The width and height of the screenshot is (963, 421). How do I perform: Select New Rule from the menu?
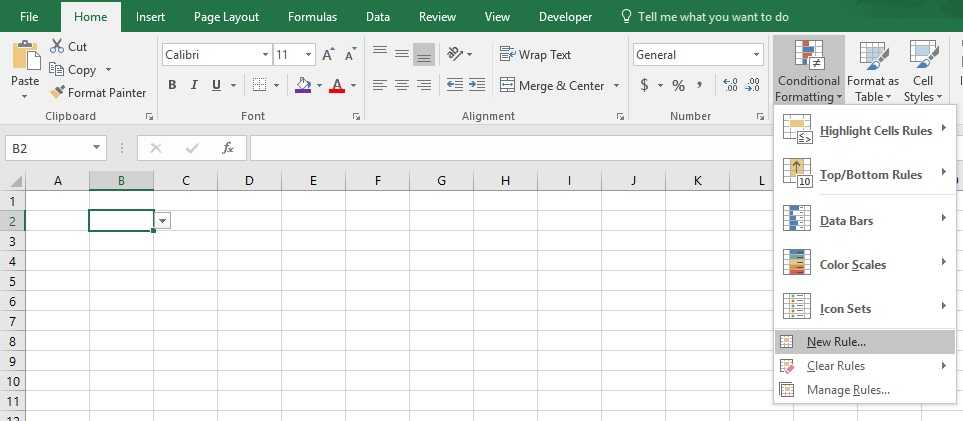click(836, 342)
